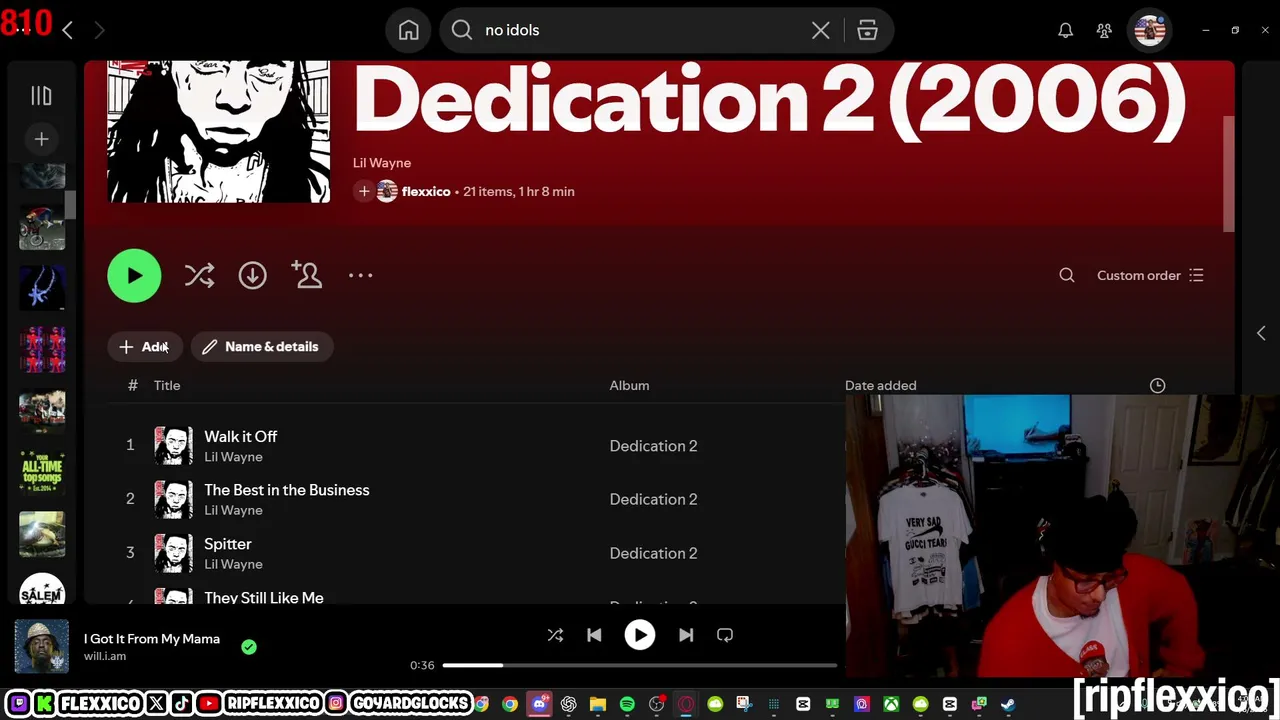Click the magnifier icon in the search bar
1280x720 pixels.
[462, 30]
